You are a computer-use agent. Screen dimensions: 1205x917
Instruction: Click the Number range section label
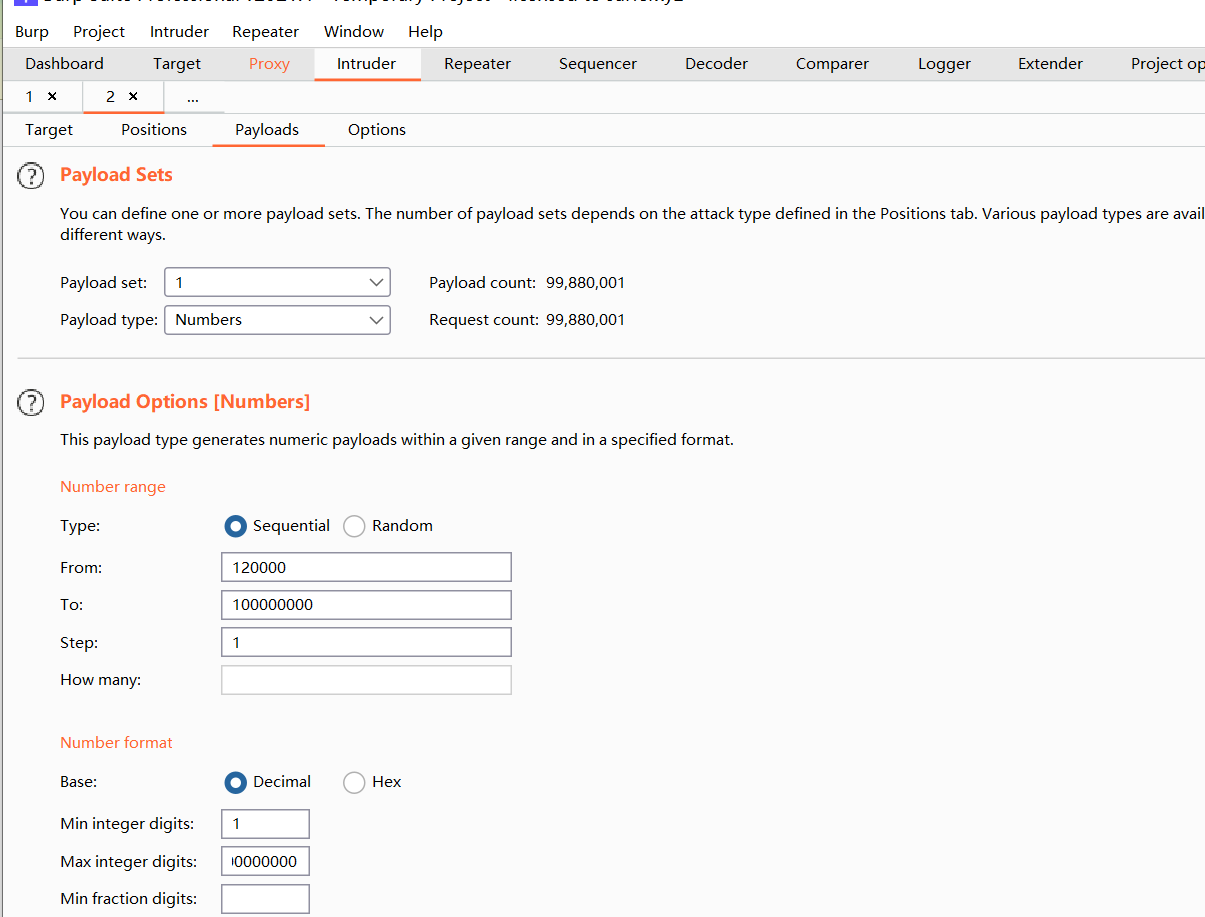(x=113, y=487)
